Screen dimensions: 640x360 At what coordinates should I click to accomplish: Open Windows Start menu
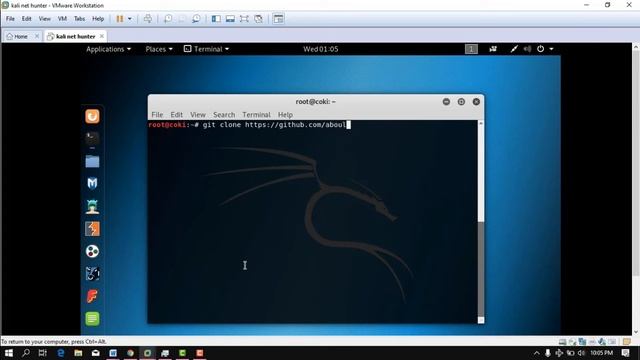tap(9, 353)
